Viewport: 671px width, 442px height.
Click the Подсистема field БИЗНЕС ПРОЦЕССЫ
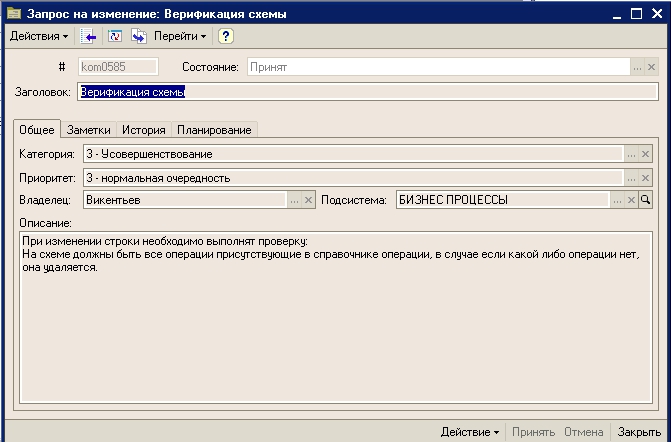[x=503, y=200]
